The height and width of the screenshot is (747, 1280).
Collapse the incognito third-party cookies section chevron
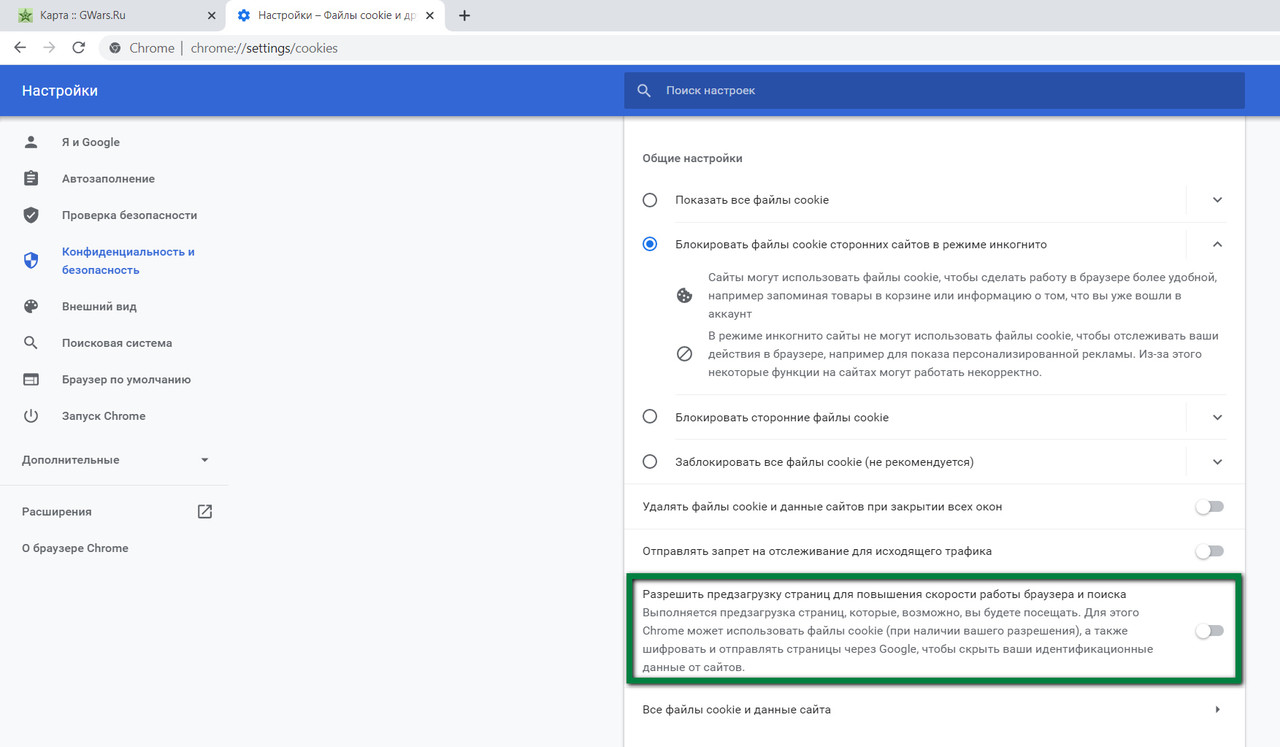[1217, 244]
